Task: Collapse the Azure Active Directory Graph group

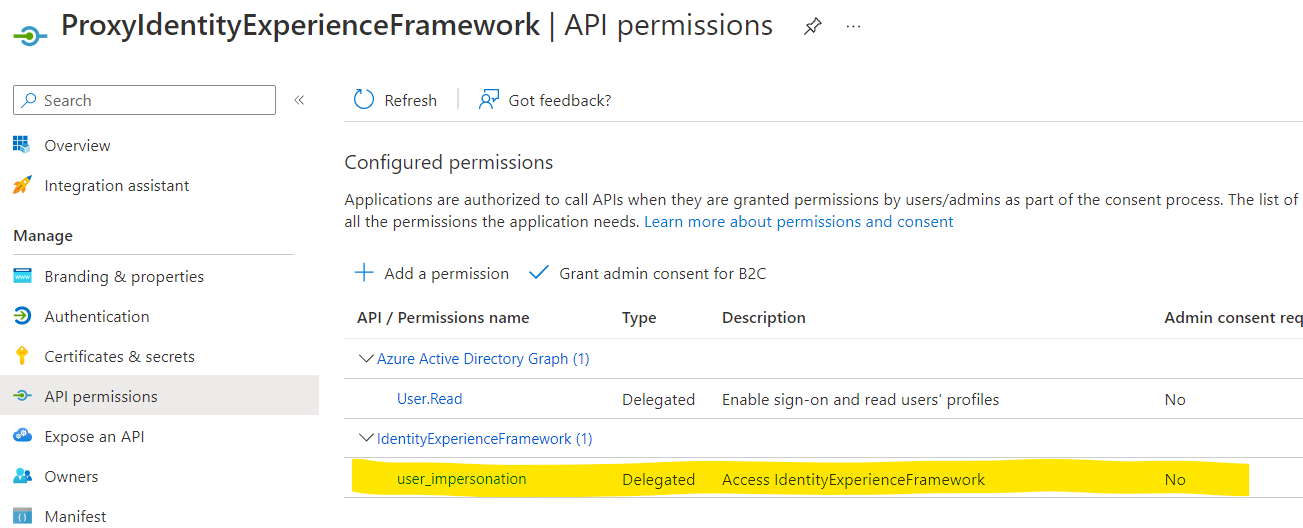Action: point(366,359)
